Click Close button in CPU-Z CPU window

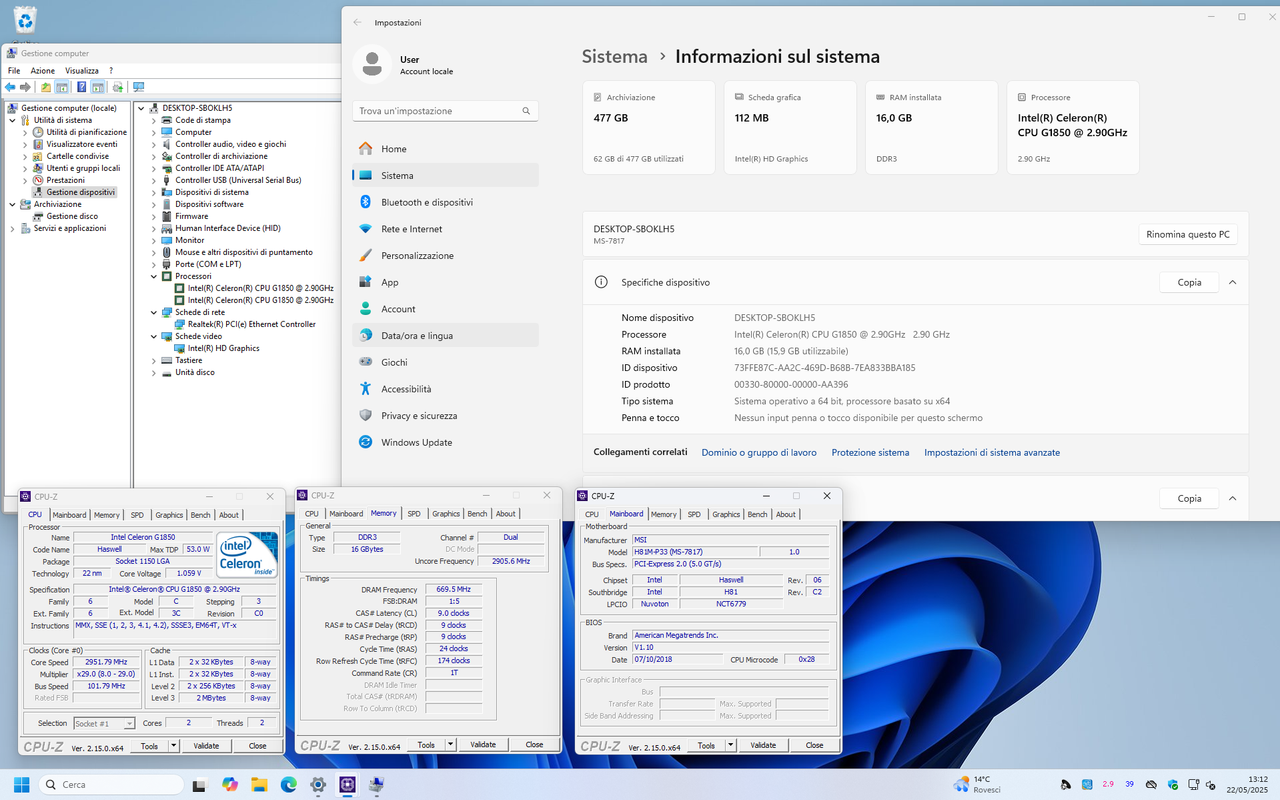click(x=258, y=746)
